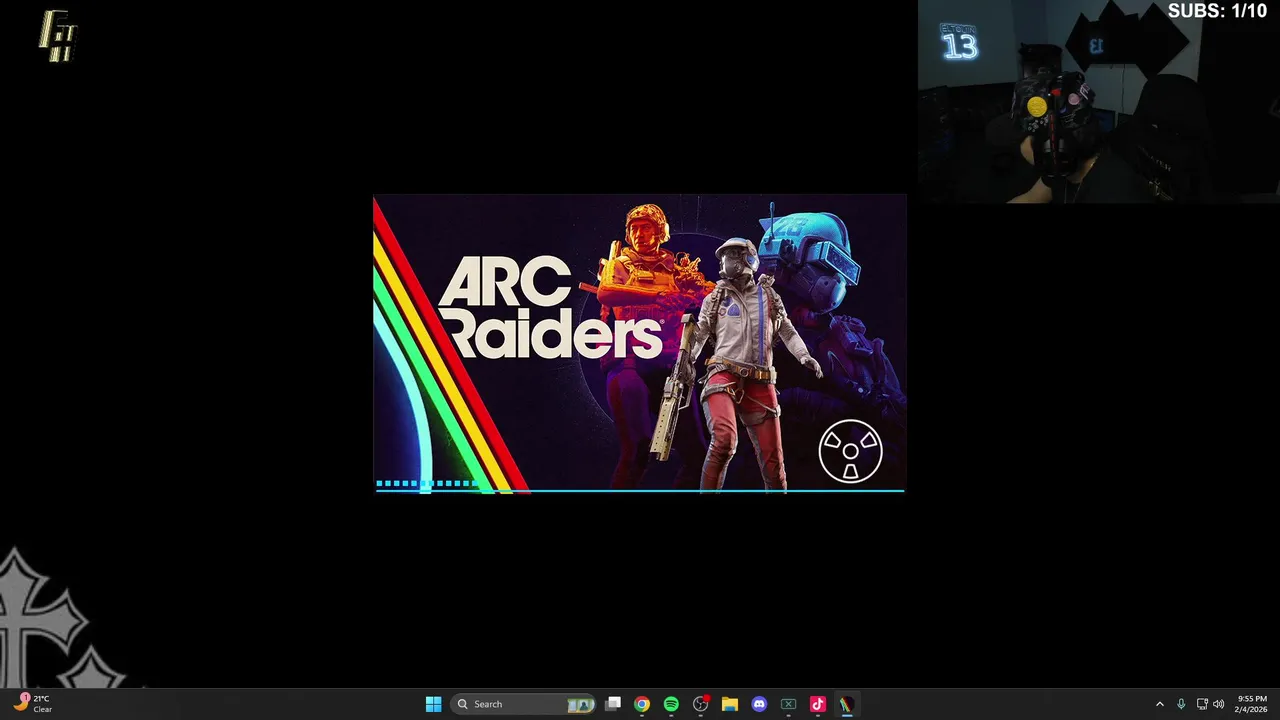This screenshot has height=720, width=1280.
Task: Open the clock showing 9:55 PM
Action: [1252, 704]
